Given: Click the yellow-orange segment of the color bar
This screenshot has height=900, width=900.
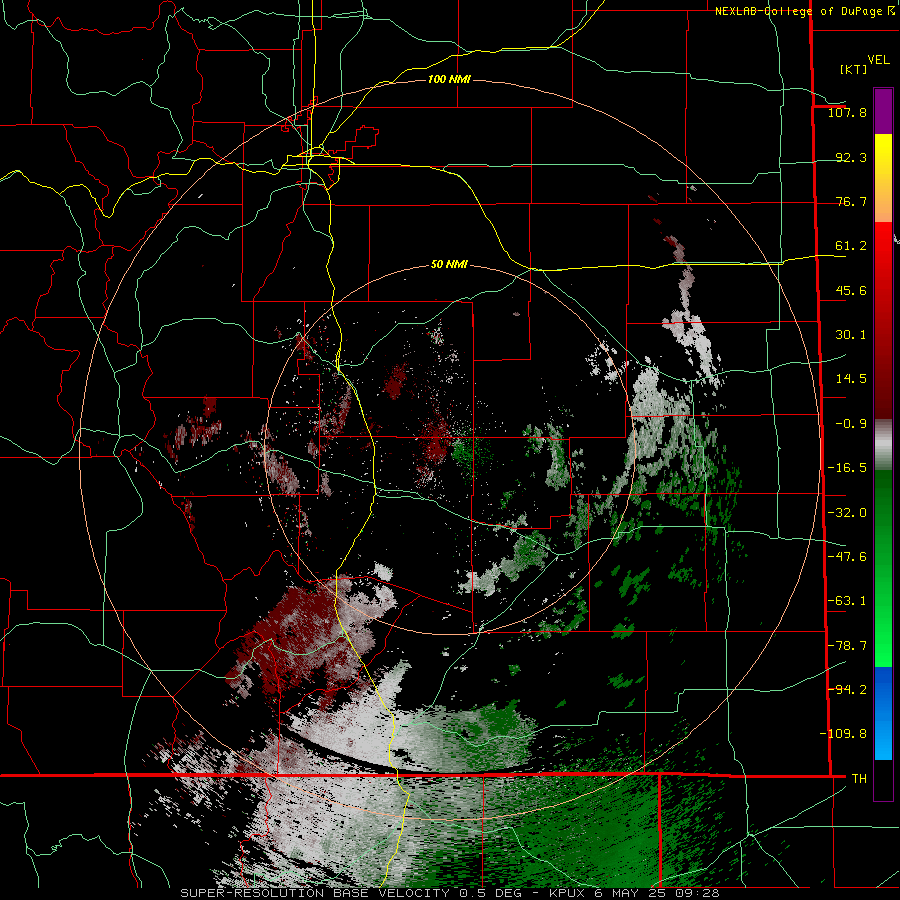Looking at the screenshot, I should click(x=883, y=178).
